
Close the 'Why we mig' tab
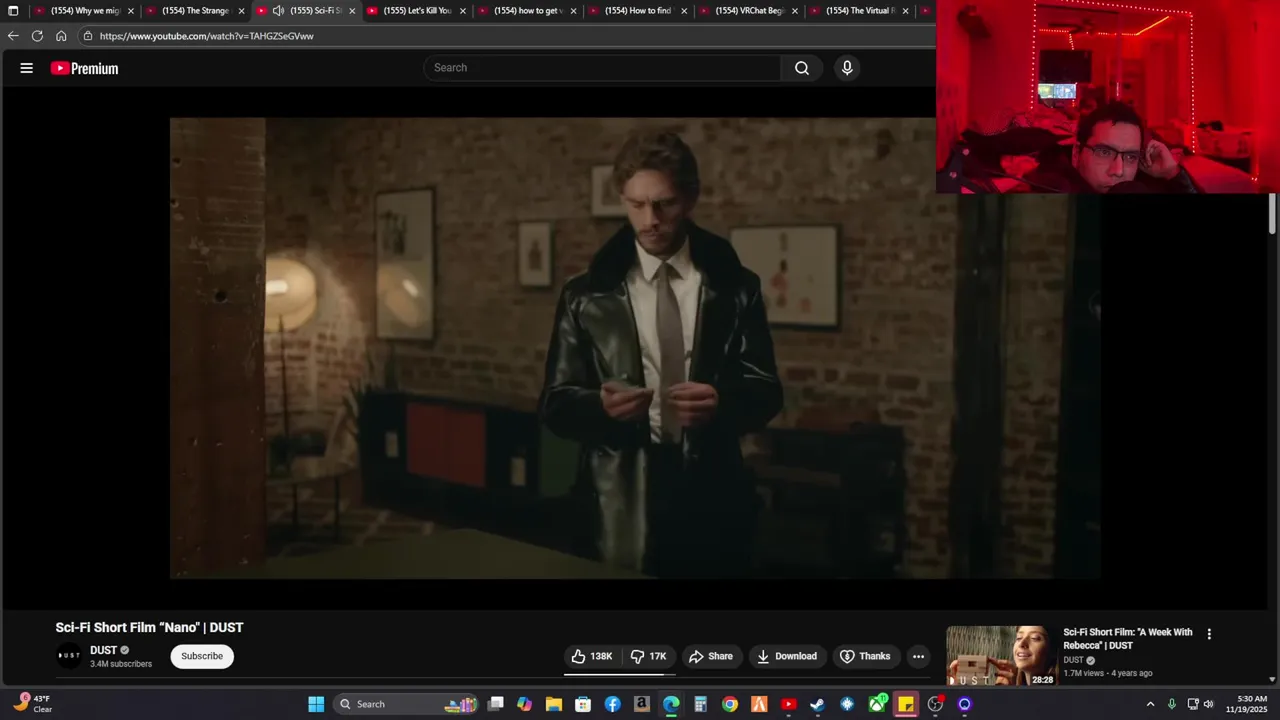(130, 11)
